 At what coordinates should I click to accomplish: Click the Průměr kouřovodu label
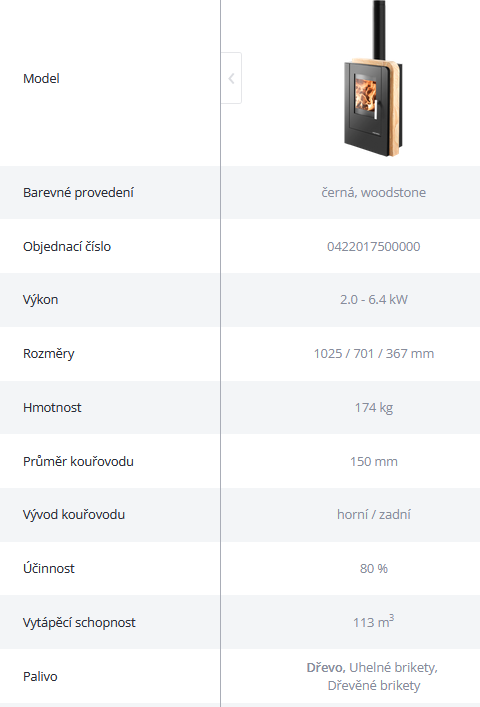[78, 461]
